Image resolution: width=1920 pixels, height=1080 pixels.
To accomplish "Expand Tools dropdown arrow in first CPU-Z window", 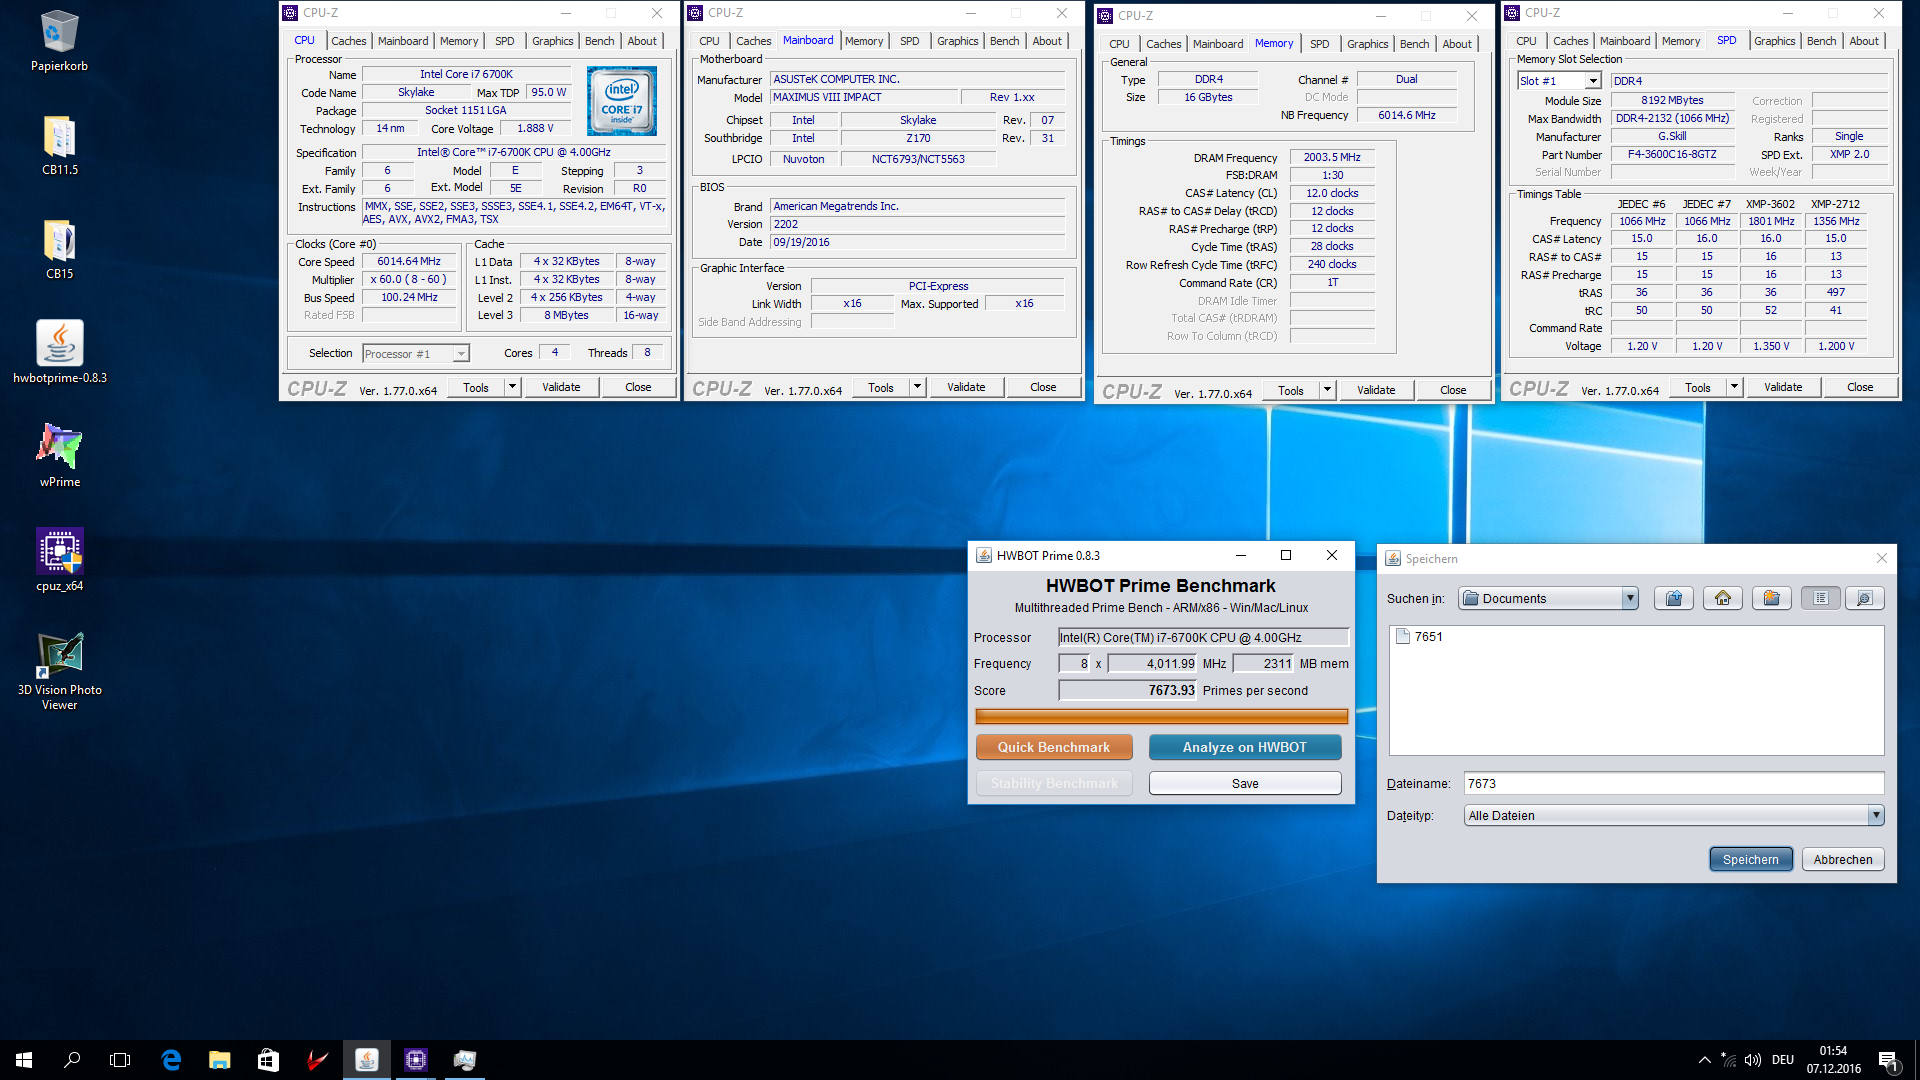I will coord(513,387).
